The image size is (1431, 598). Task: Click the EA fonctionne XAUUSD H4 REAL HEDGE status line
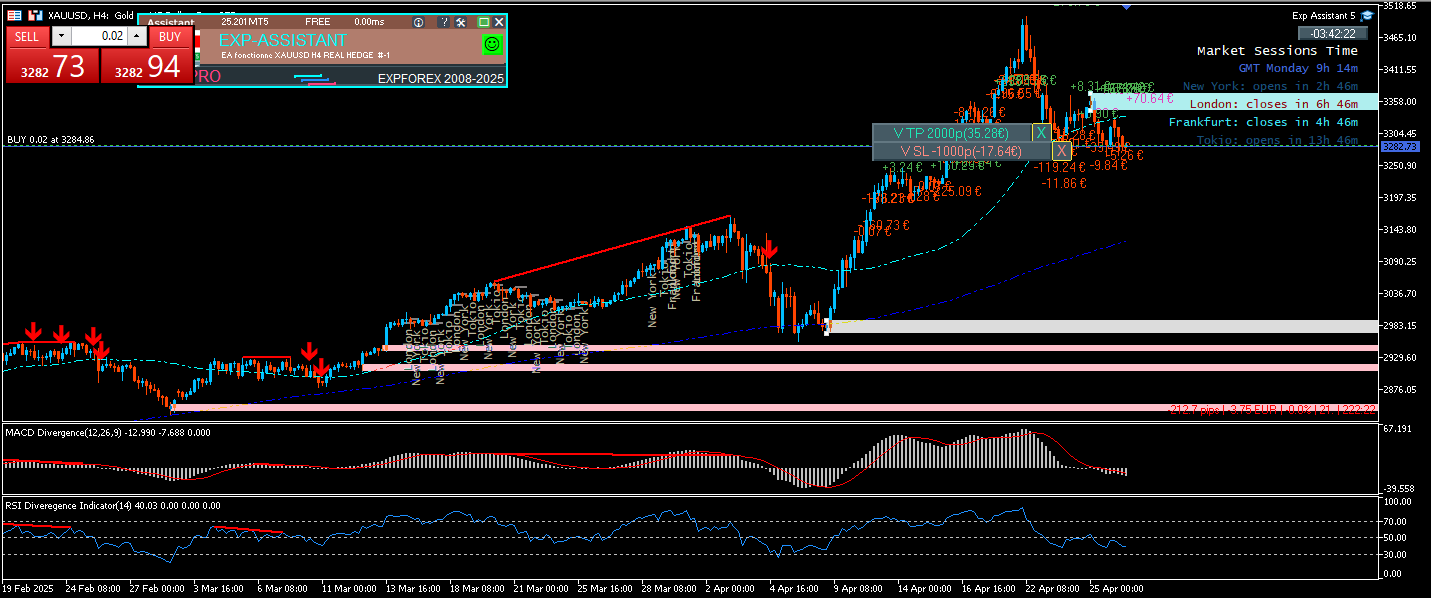pyautogui.click(x=305, y=55)
